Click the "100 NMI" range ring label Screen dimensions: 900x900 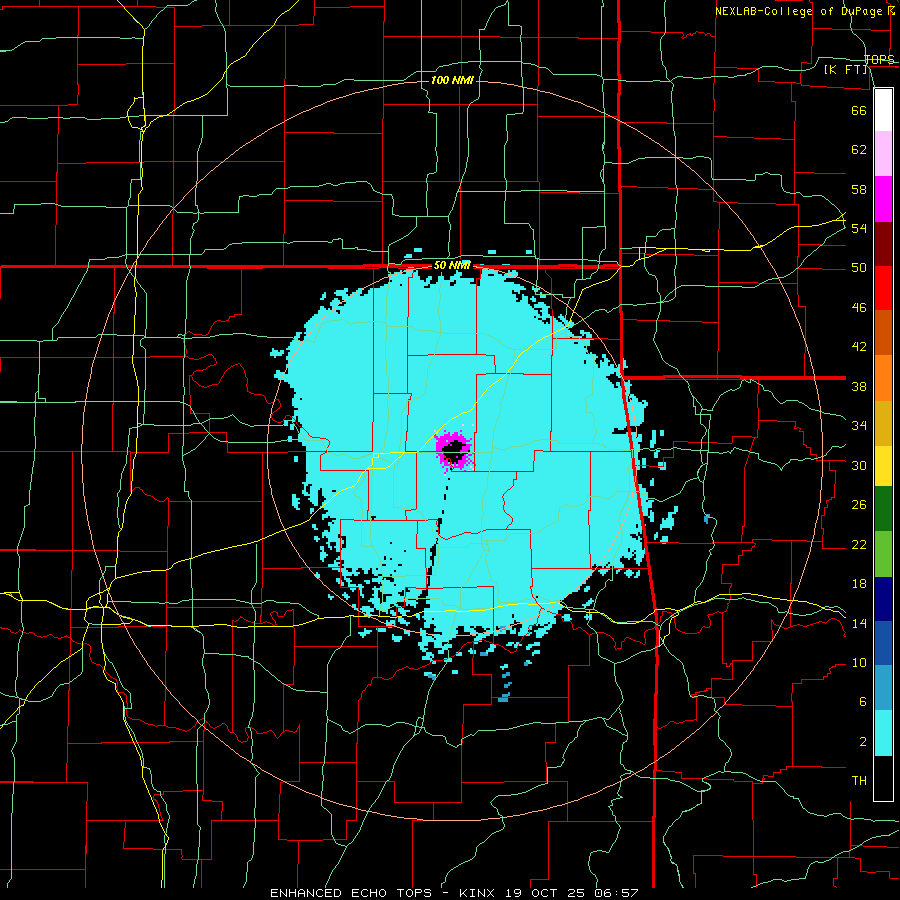click(452, 80)
